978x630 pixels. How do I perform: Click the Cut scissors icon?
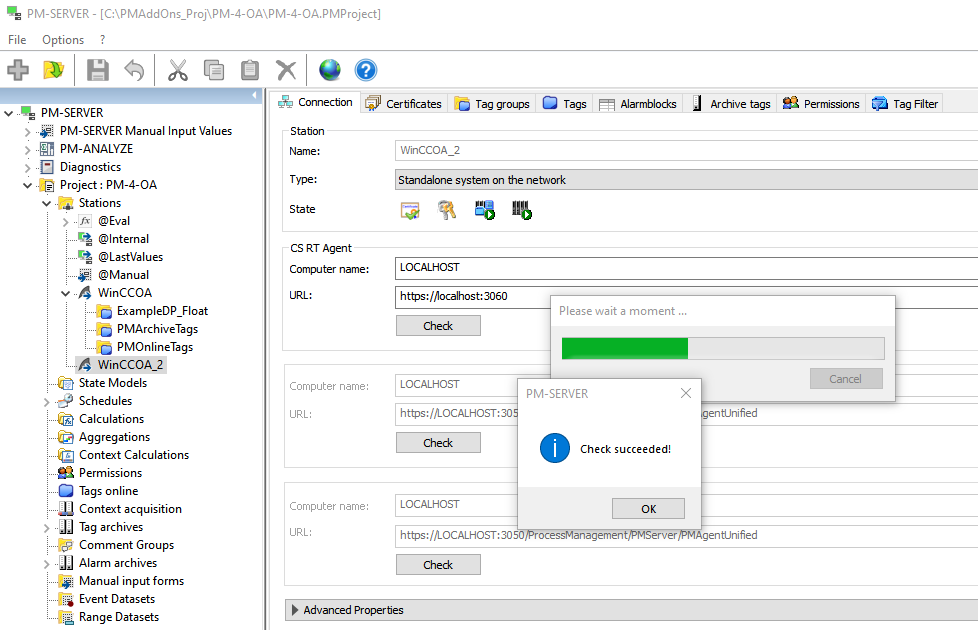click(x=178, y=70)
